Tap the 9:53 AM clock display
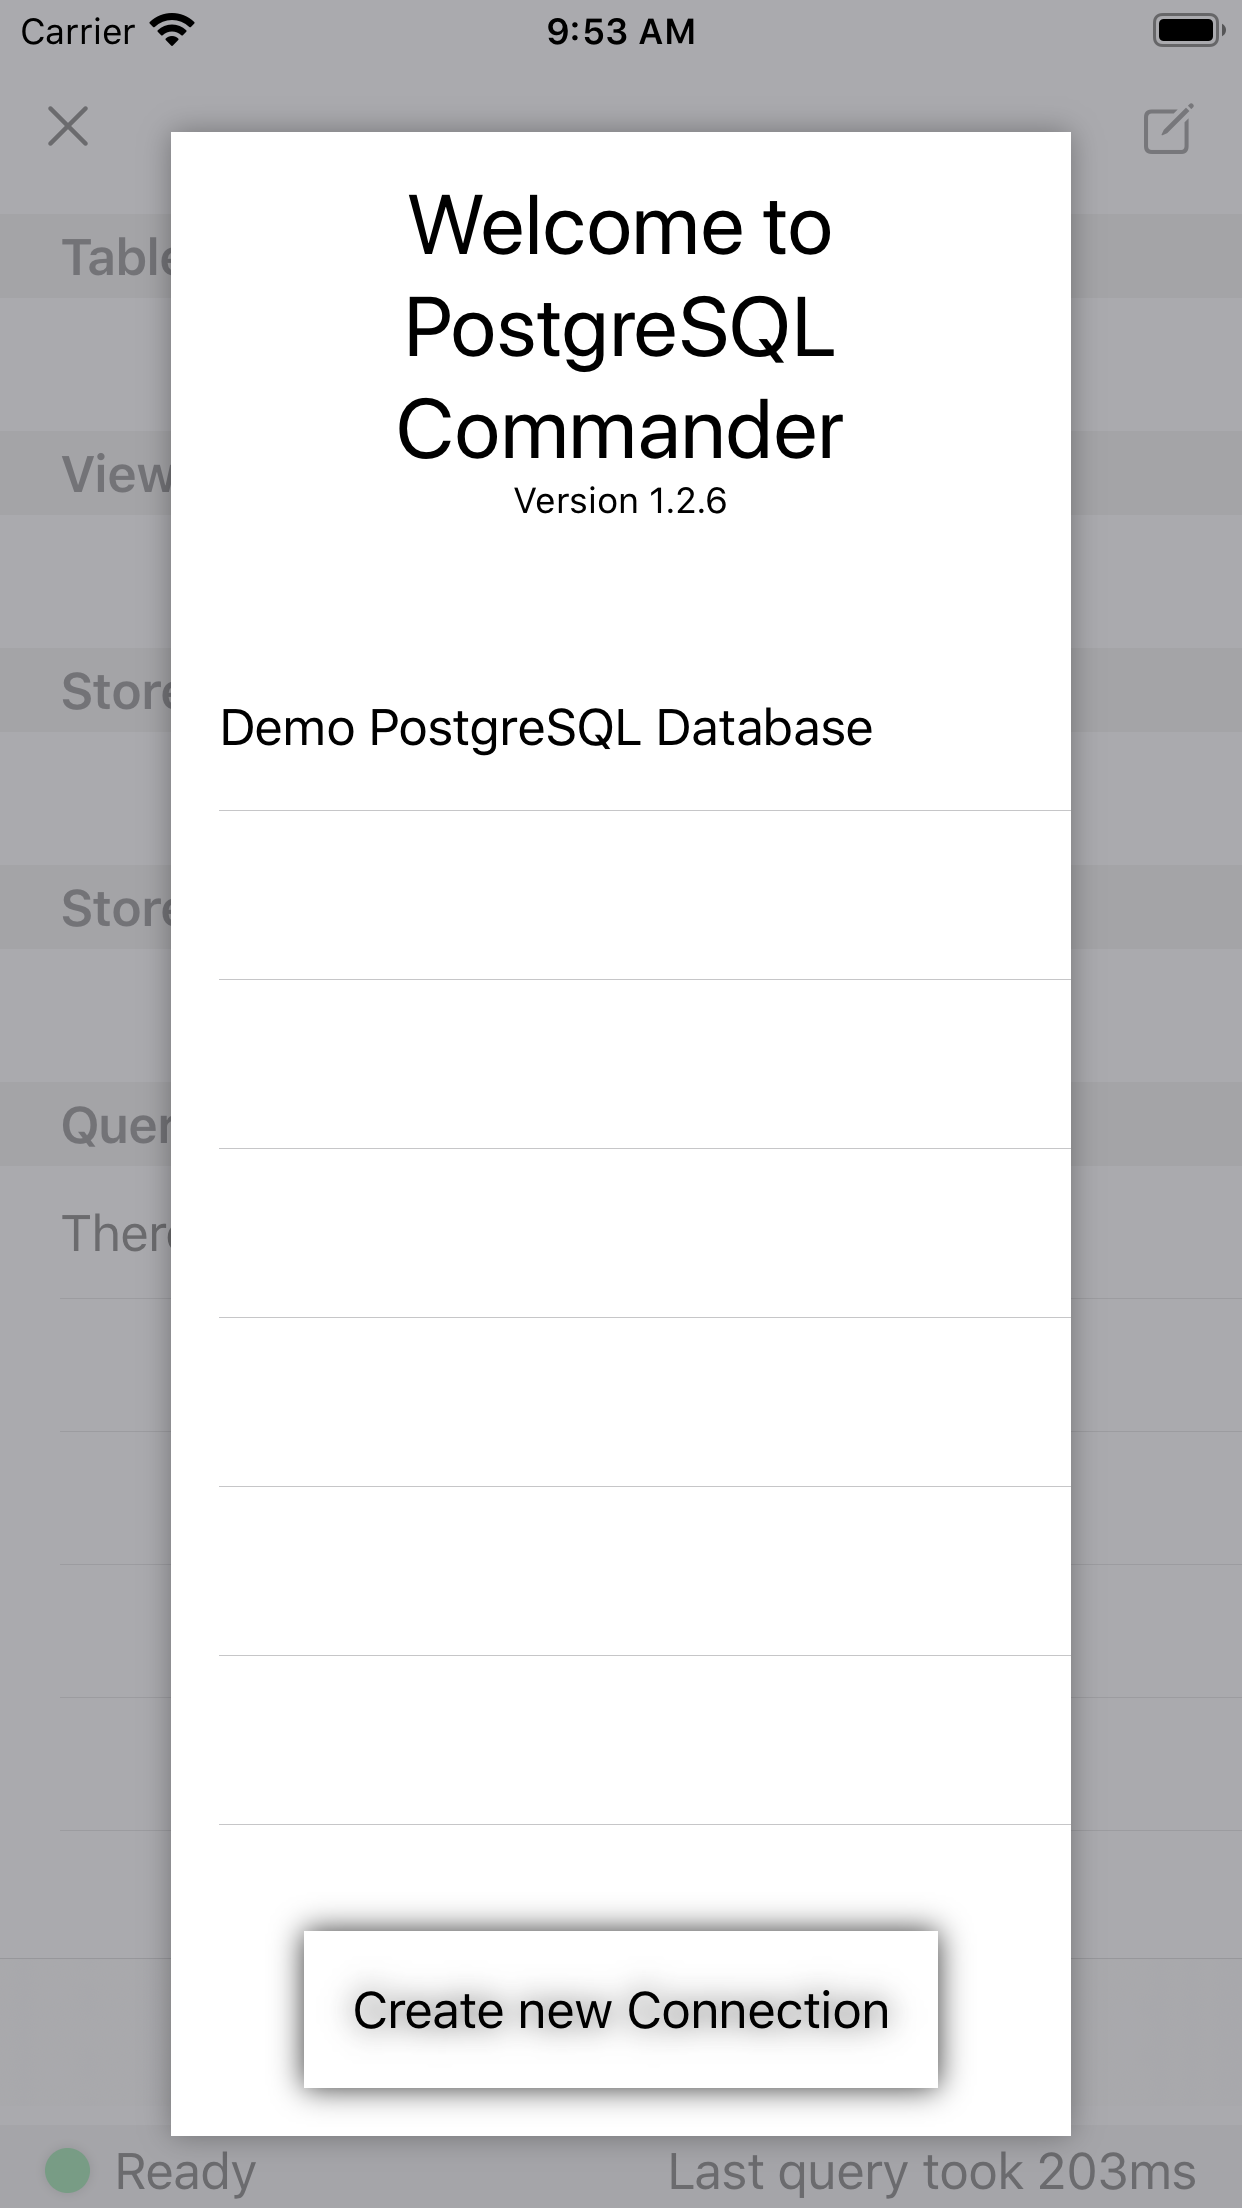 coord(621,30)
